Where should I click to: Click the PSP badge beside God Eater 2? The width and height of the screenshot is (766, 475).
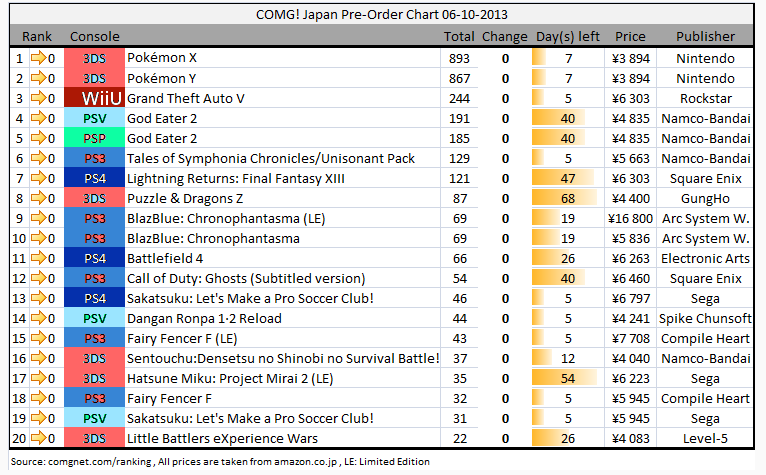(x=94, y=138)
